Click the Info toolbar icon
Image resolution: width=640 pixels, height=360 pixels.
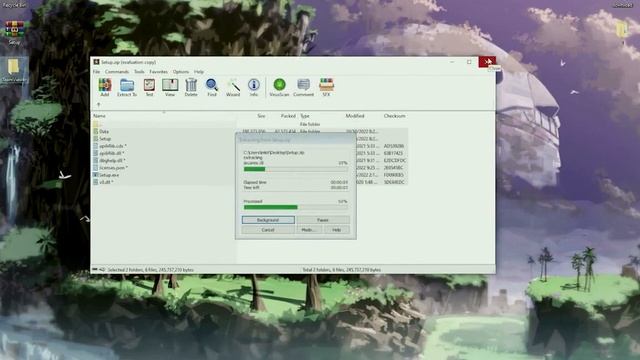point(253,87)
